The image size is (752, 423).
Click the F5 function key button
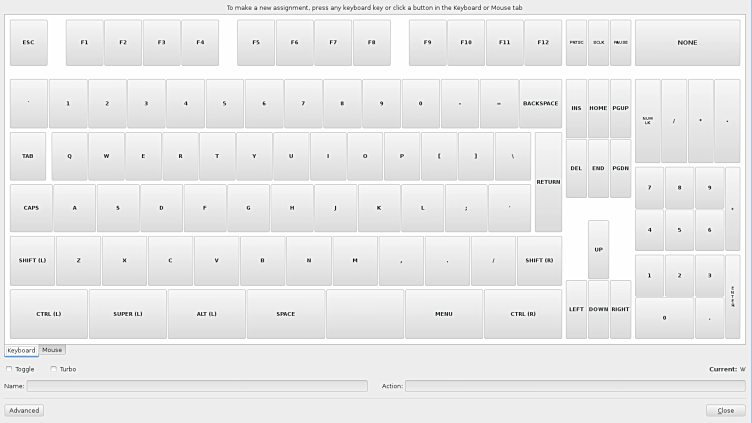point(256,43)
